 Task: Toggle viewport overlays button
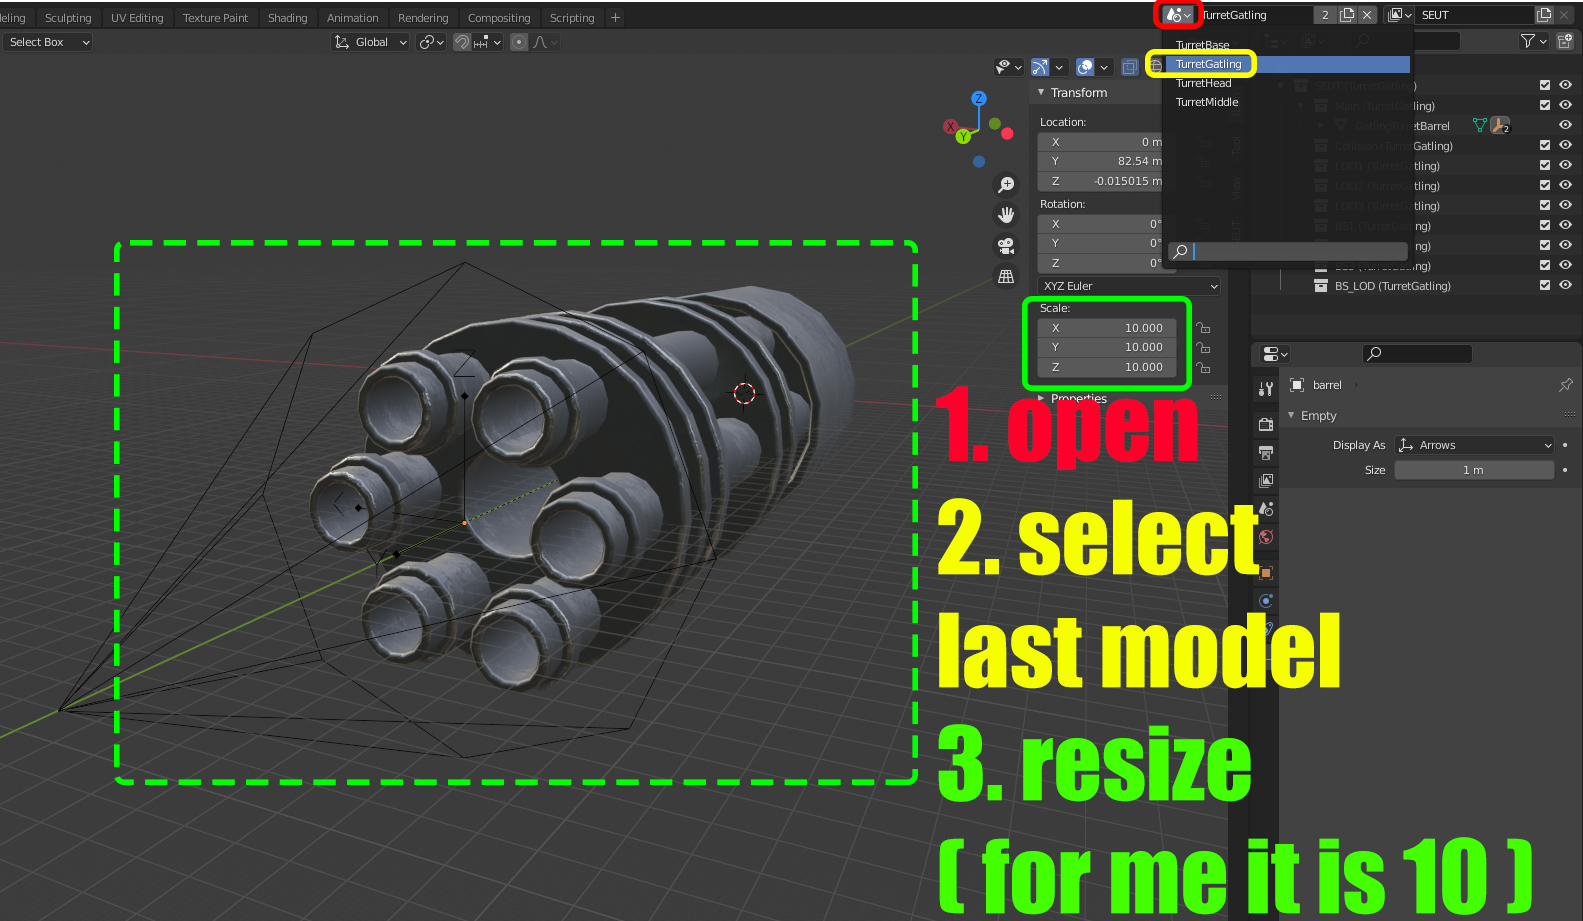tap(1085, 67)
